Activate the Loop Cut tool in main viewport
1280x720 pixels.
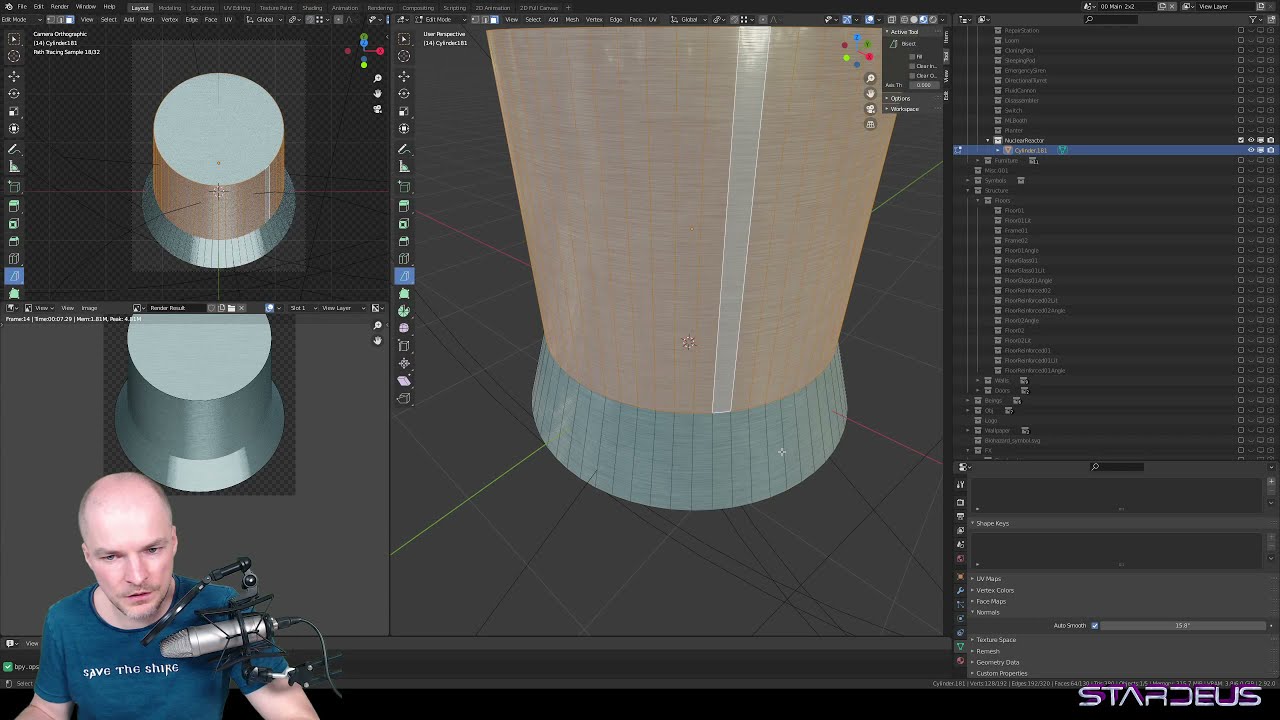(404, 258)
